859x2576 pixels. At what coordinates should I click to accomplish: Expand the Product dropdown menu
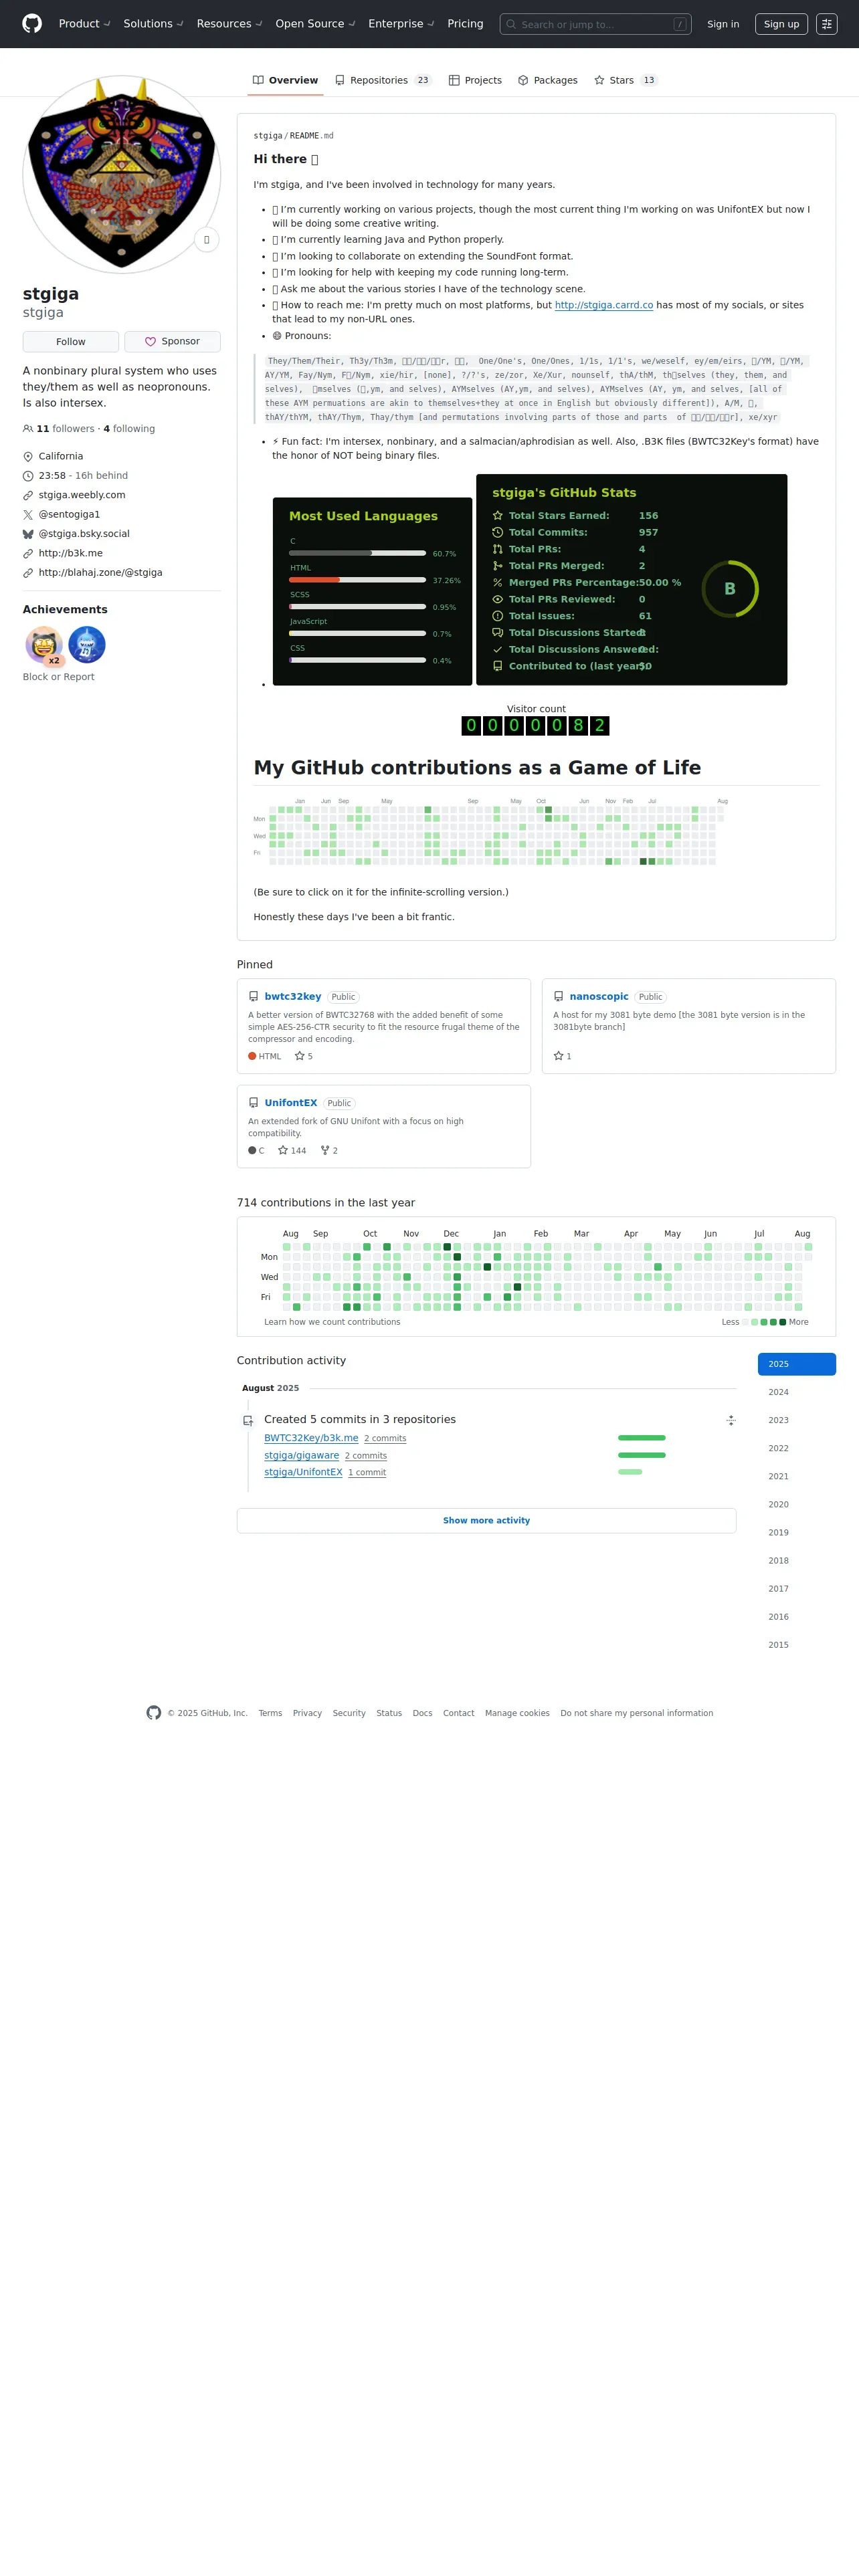pos(84,24)
